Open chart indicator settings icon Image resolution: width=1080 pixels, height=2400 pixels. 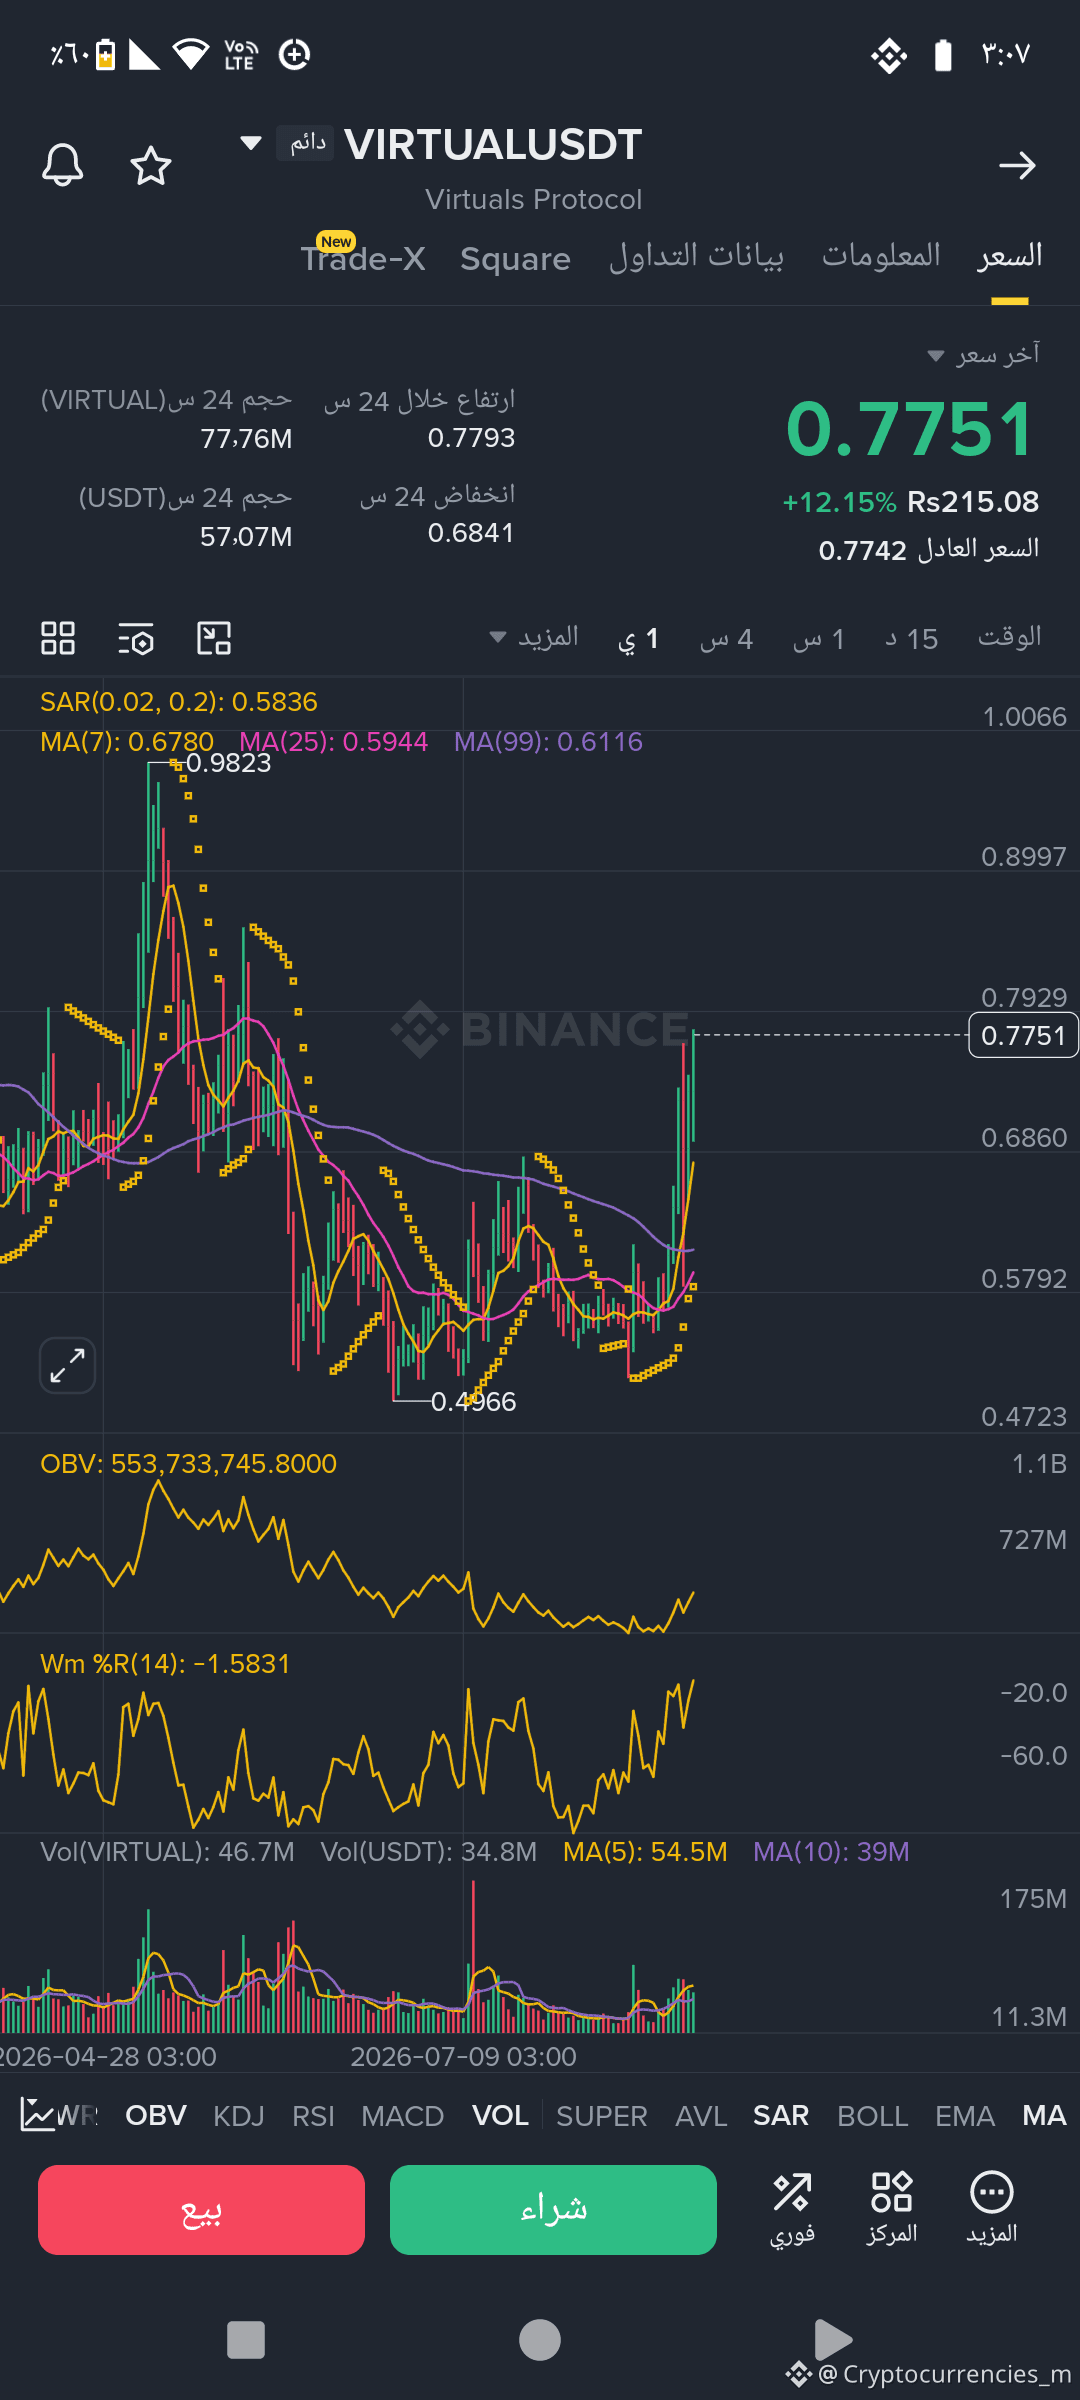coord(136,638)
